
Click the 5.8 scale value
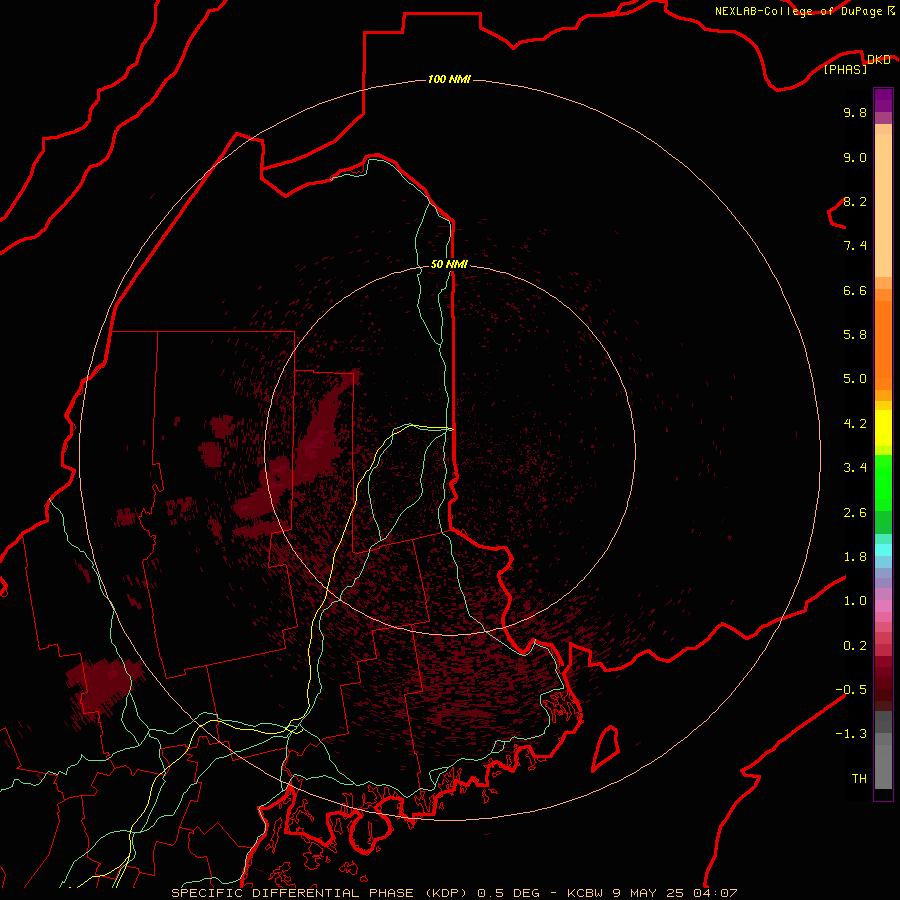pyautogui.click(x=855, y=335)
